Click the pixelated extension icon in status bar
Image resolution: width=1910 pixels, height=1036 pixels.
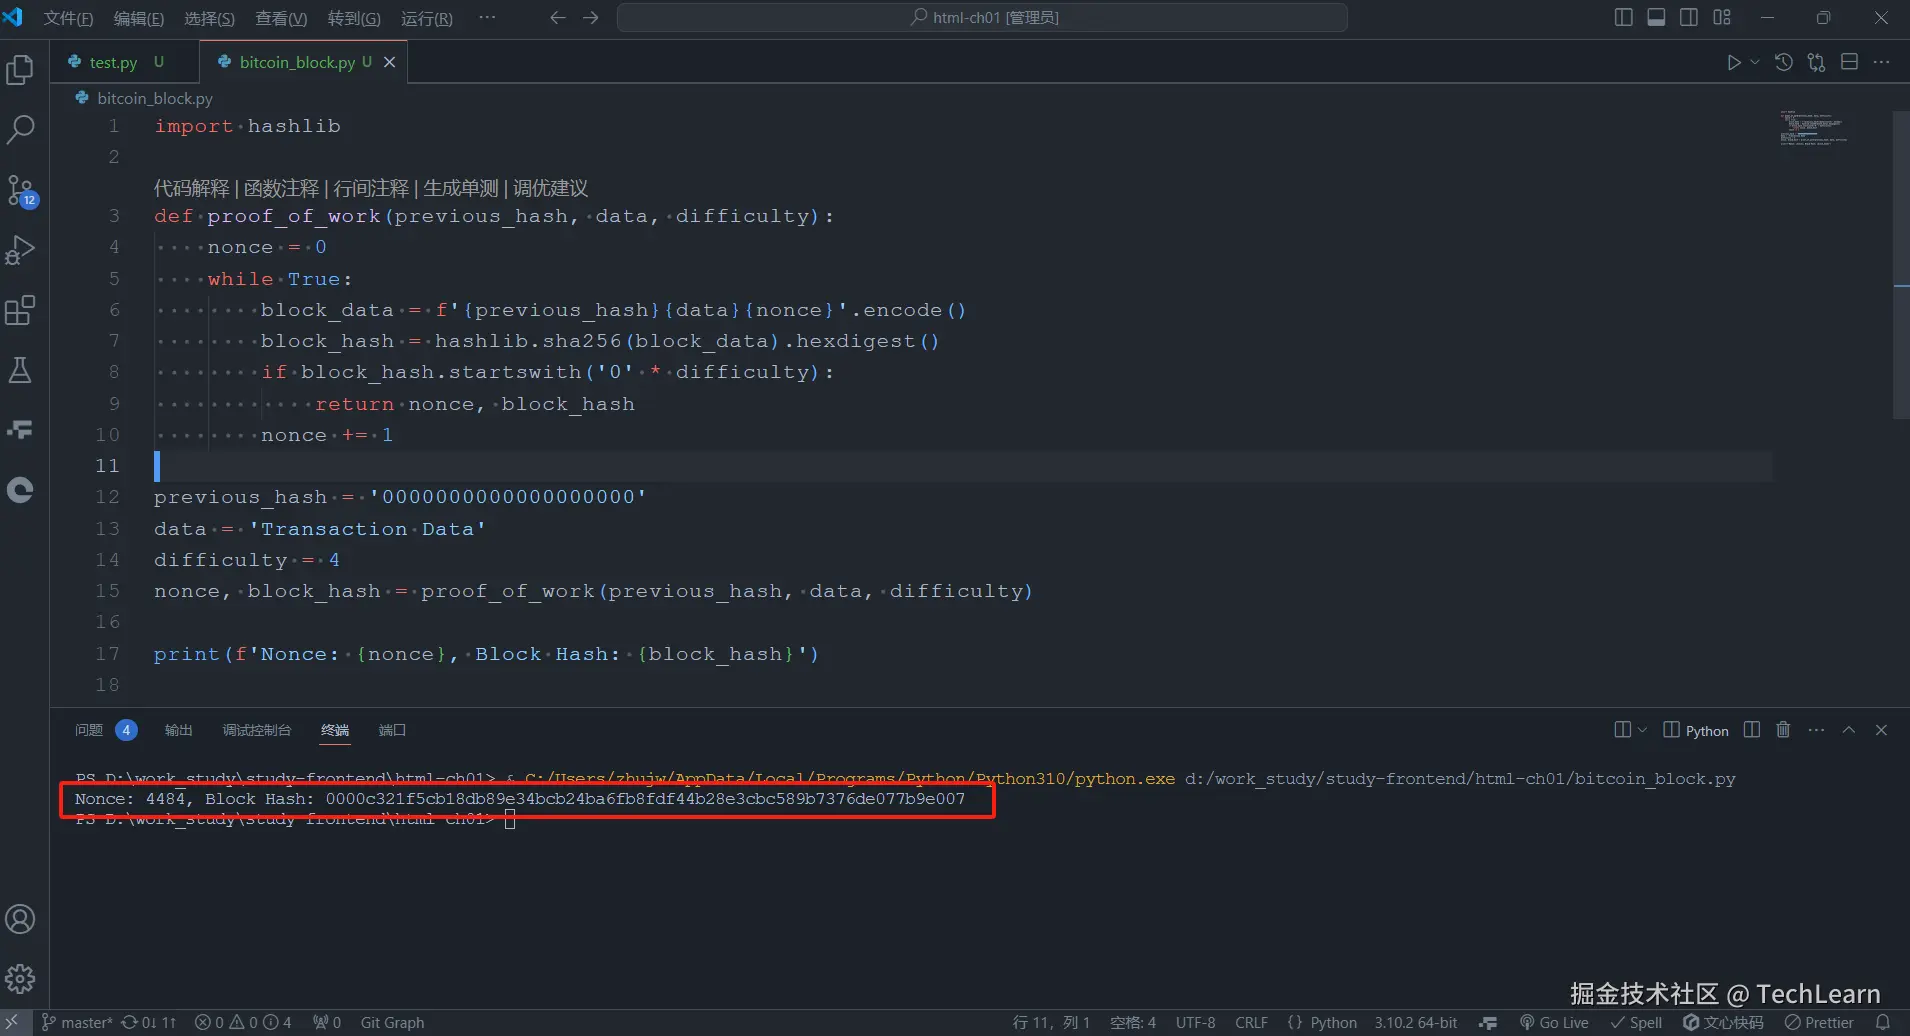(x=1488, y=1022)
